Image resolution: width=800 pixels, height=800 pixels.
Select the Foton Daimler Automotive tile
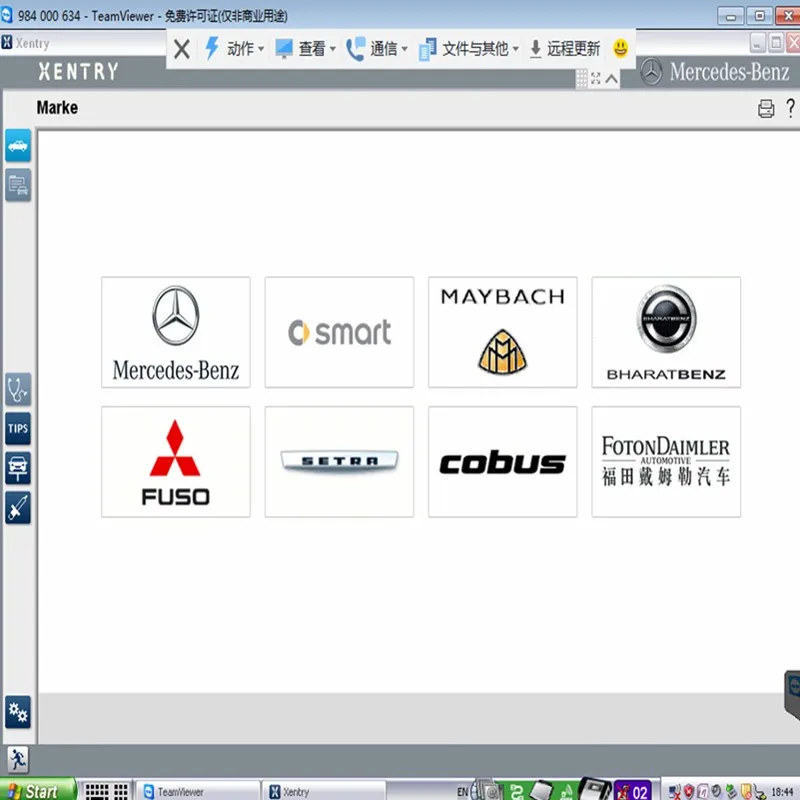[666, 462]
